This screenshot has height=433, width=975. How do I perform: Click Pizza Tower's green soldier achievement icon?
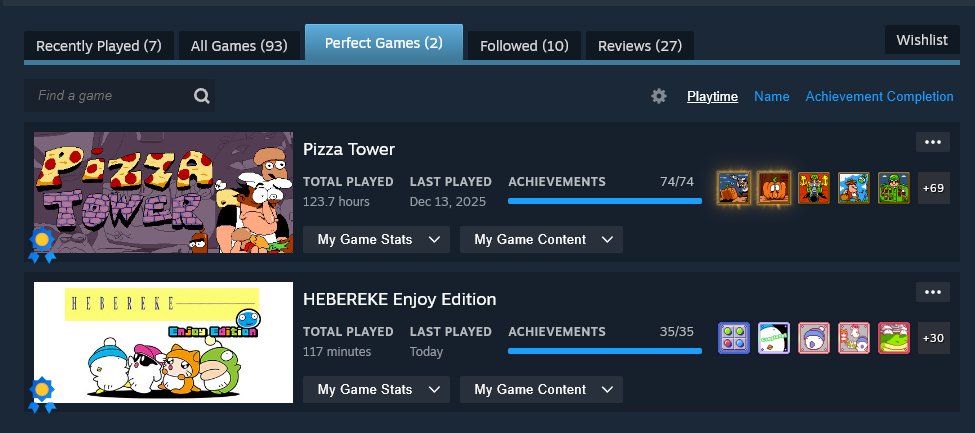(x=893, y=188)
